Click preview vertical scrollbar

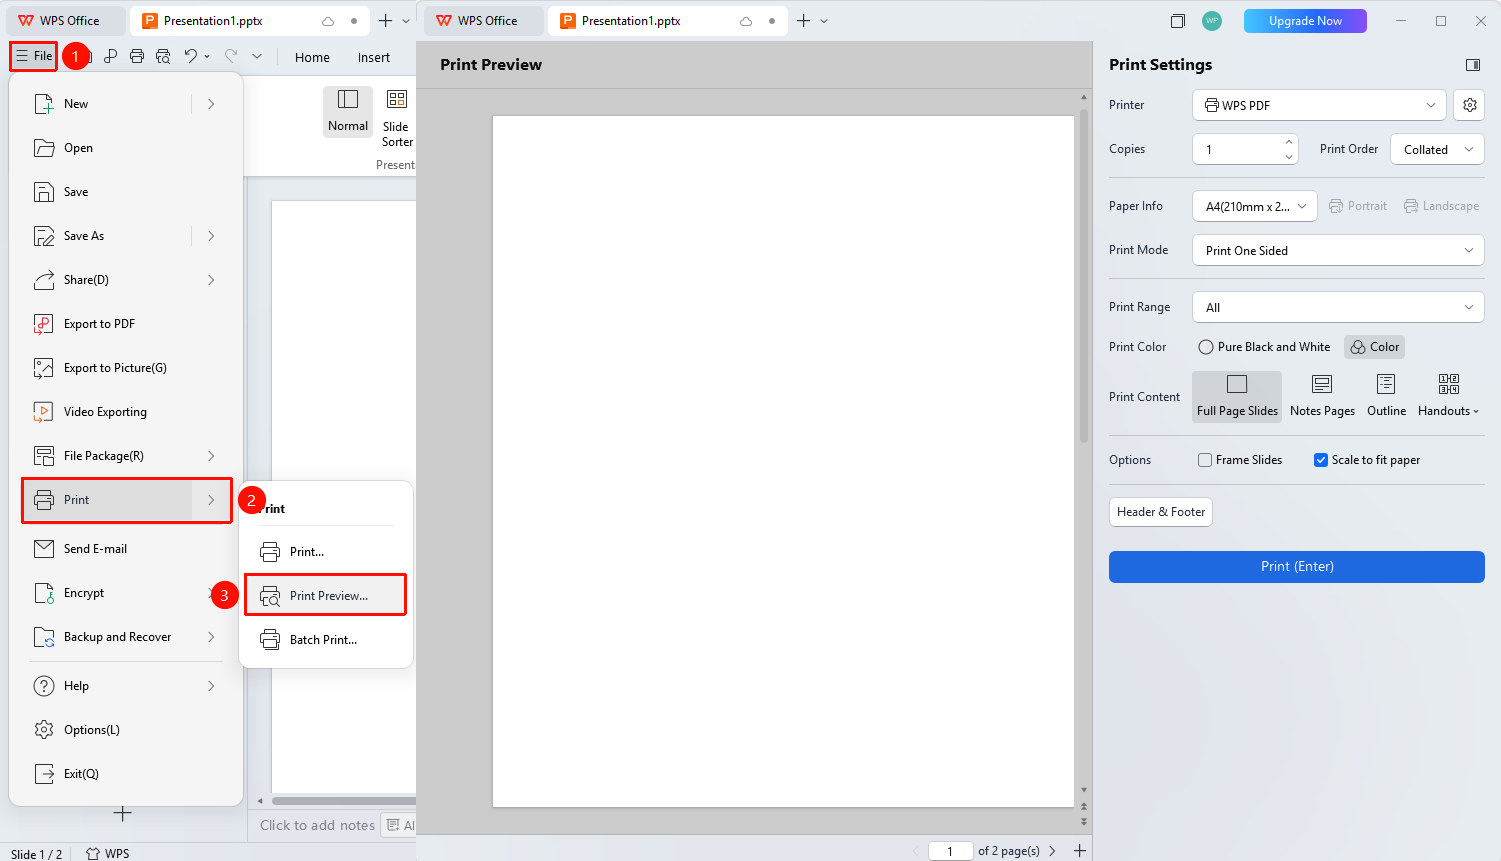[1084, 275]
